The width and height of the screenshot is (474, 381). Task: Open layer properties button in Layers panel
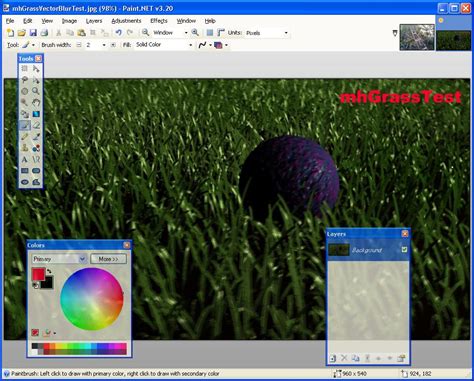(401, 358)
